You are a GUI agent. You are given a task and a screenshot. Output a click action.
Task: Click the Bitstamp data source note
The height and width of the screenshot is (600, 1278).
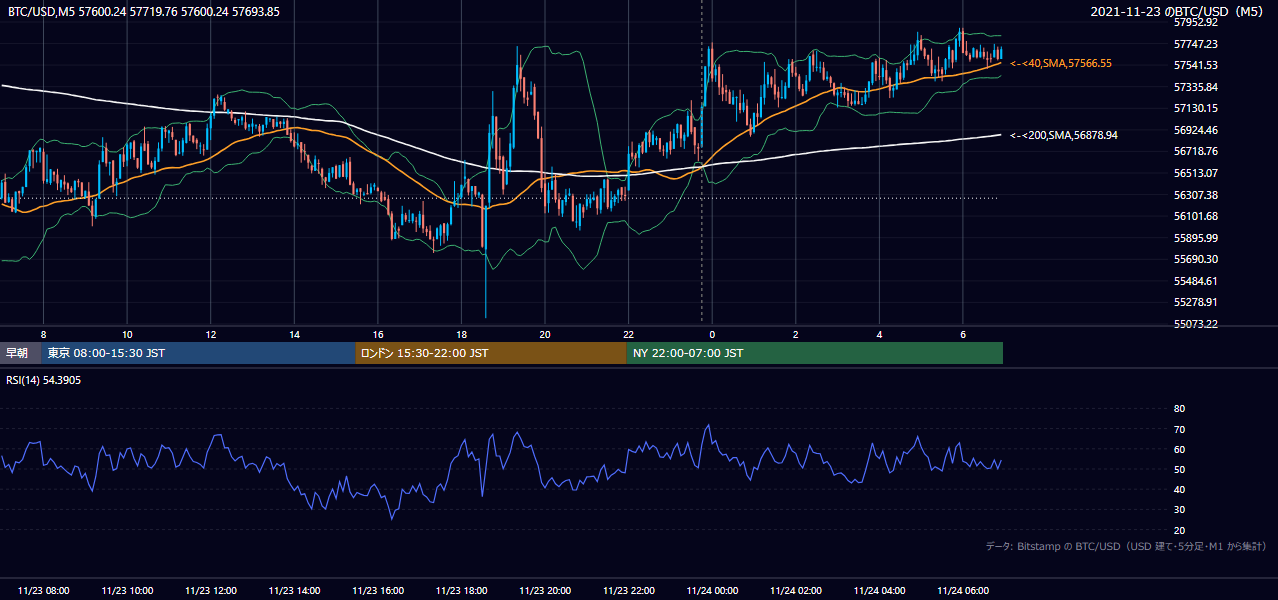[1126, 547]
